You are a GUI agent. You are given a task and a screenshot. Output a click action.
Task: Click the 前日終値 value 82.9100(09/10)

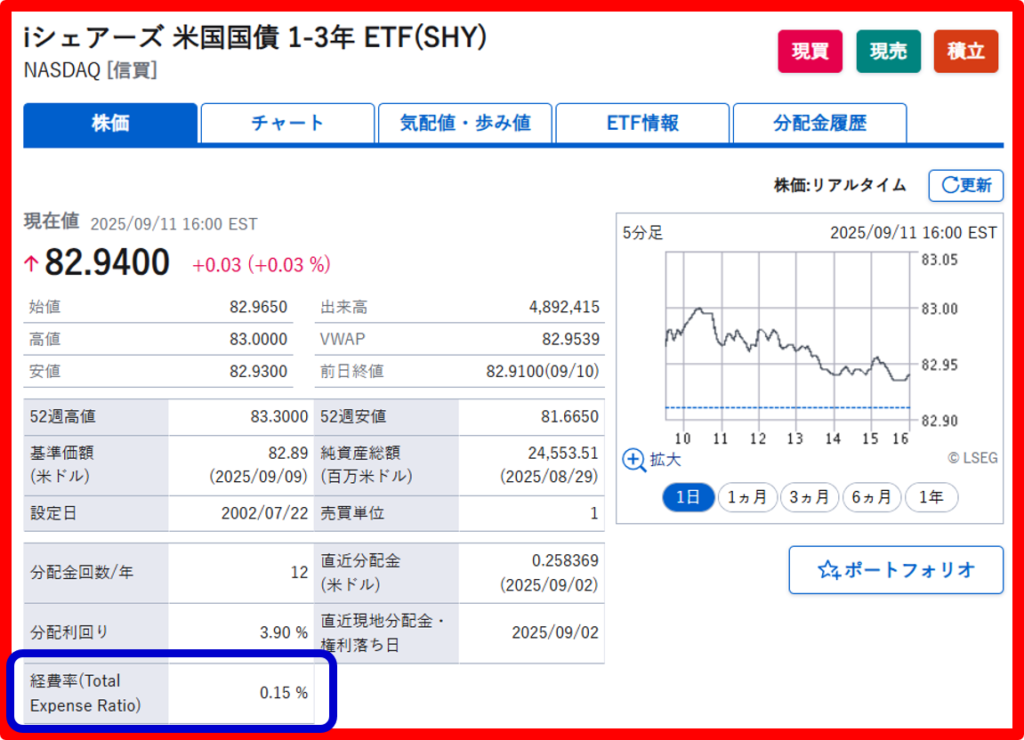[543, 372]
